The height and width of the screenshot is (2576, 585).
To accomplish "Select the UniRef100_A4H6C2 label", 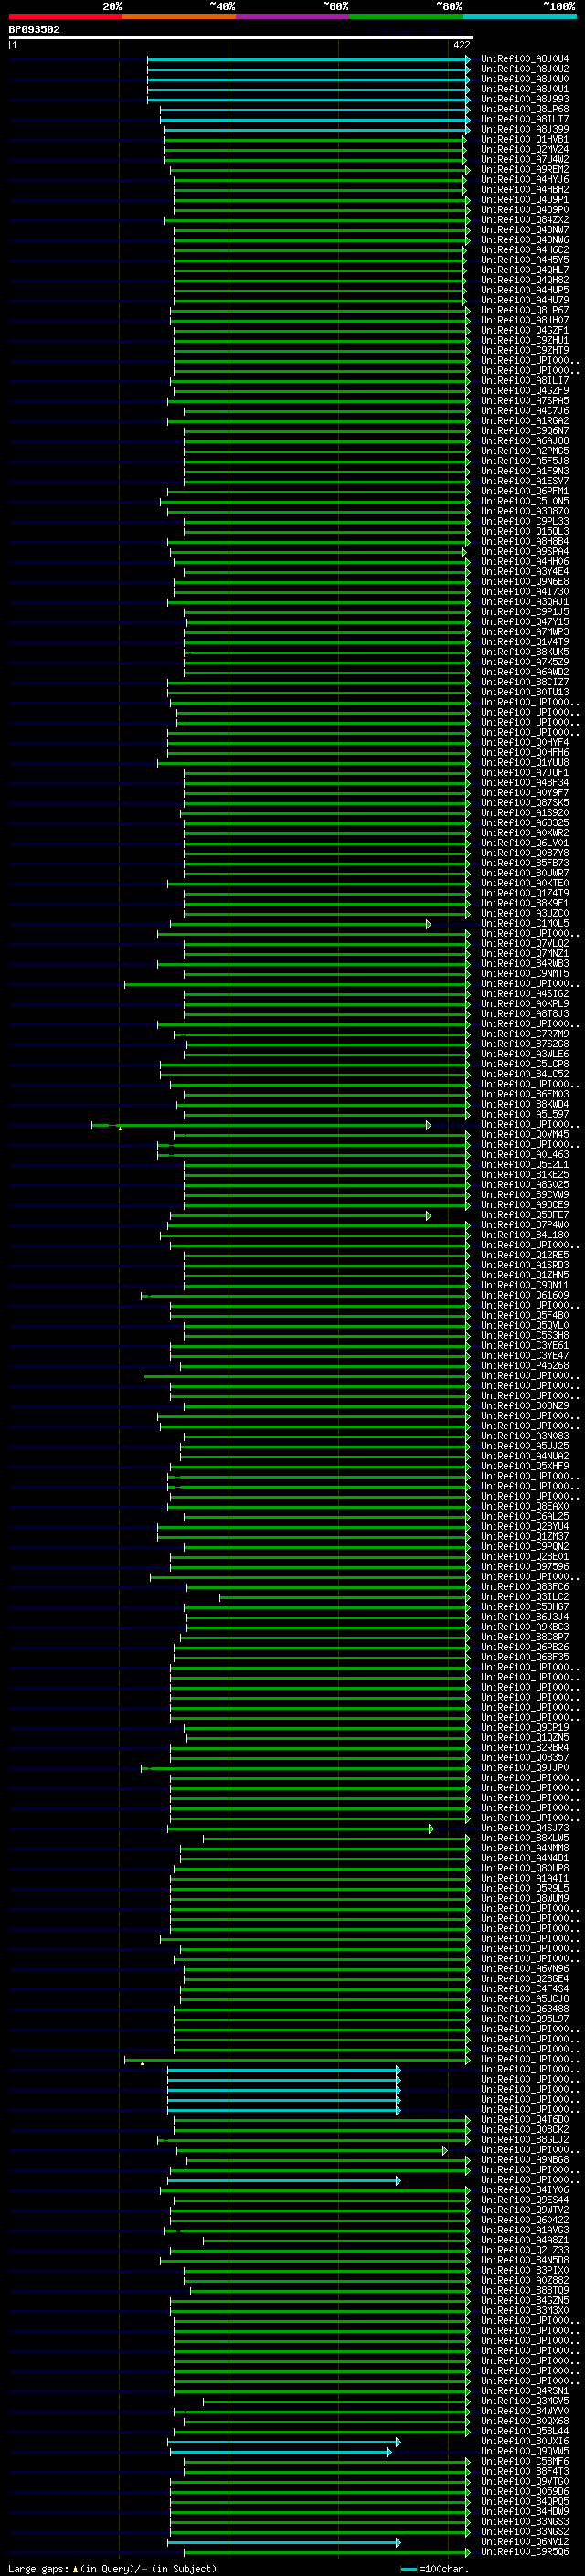I will click(525, 250).
